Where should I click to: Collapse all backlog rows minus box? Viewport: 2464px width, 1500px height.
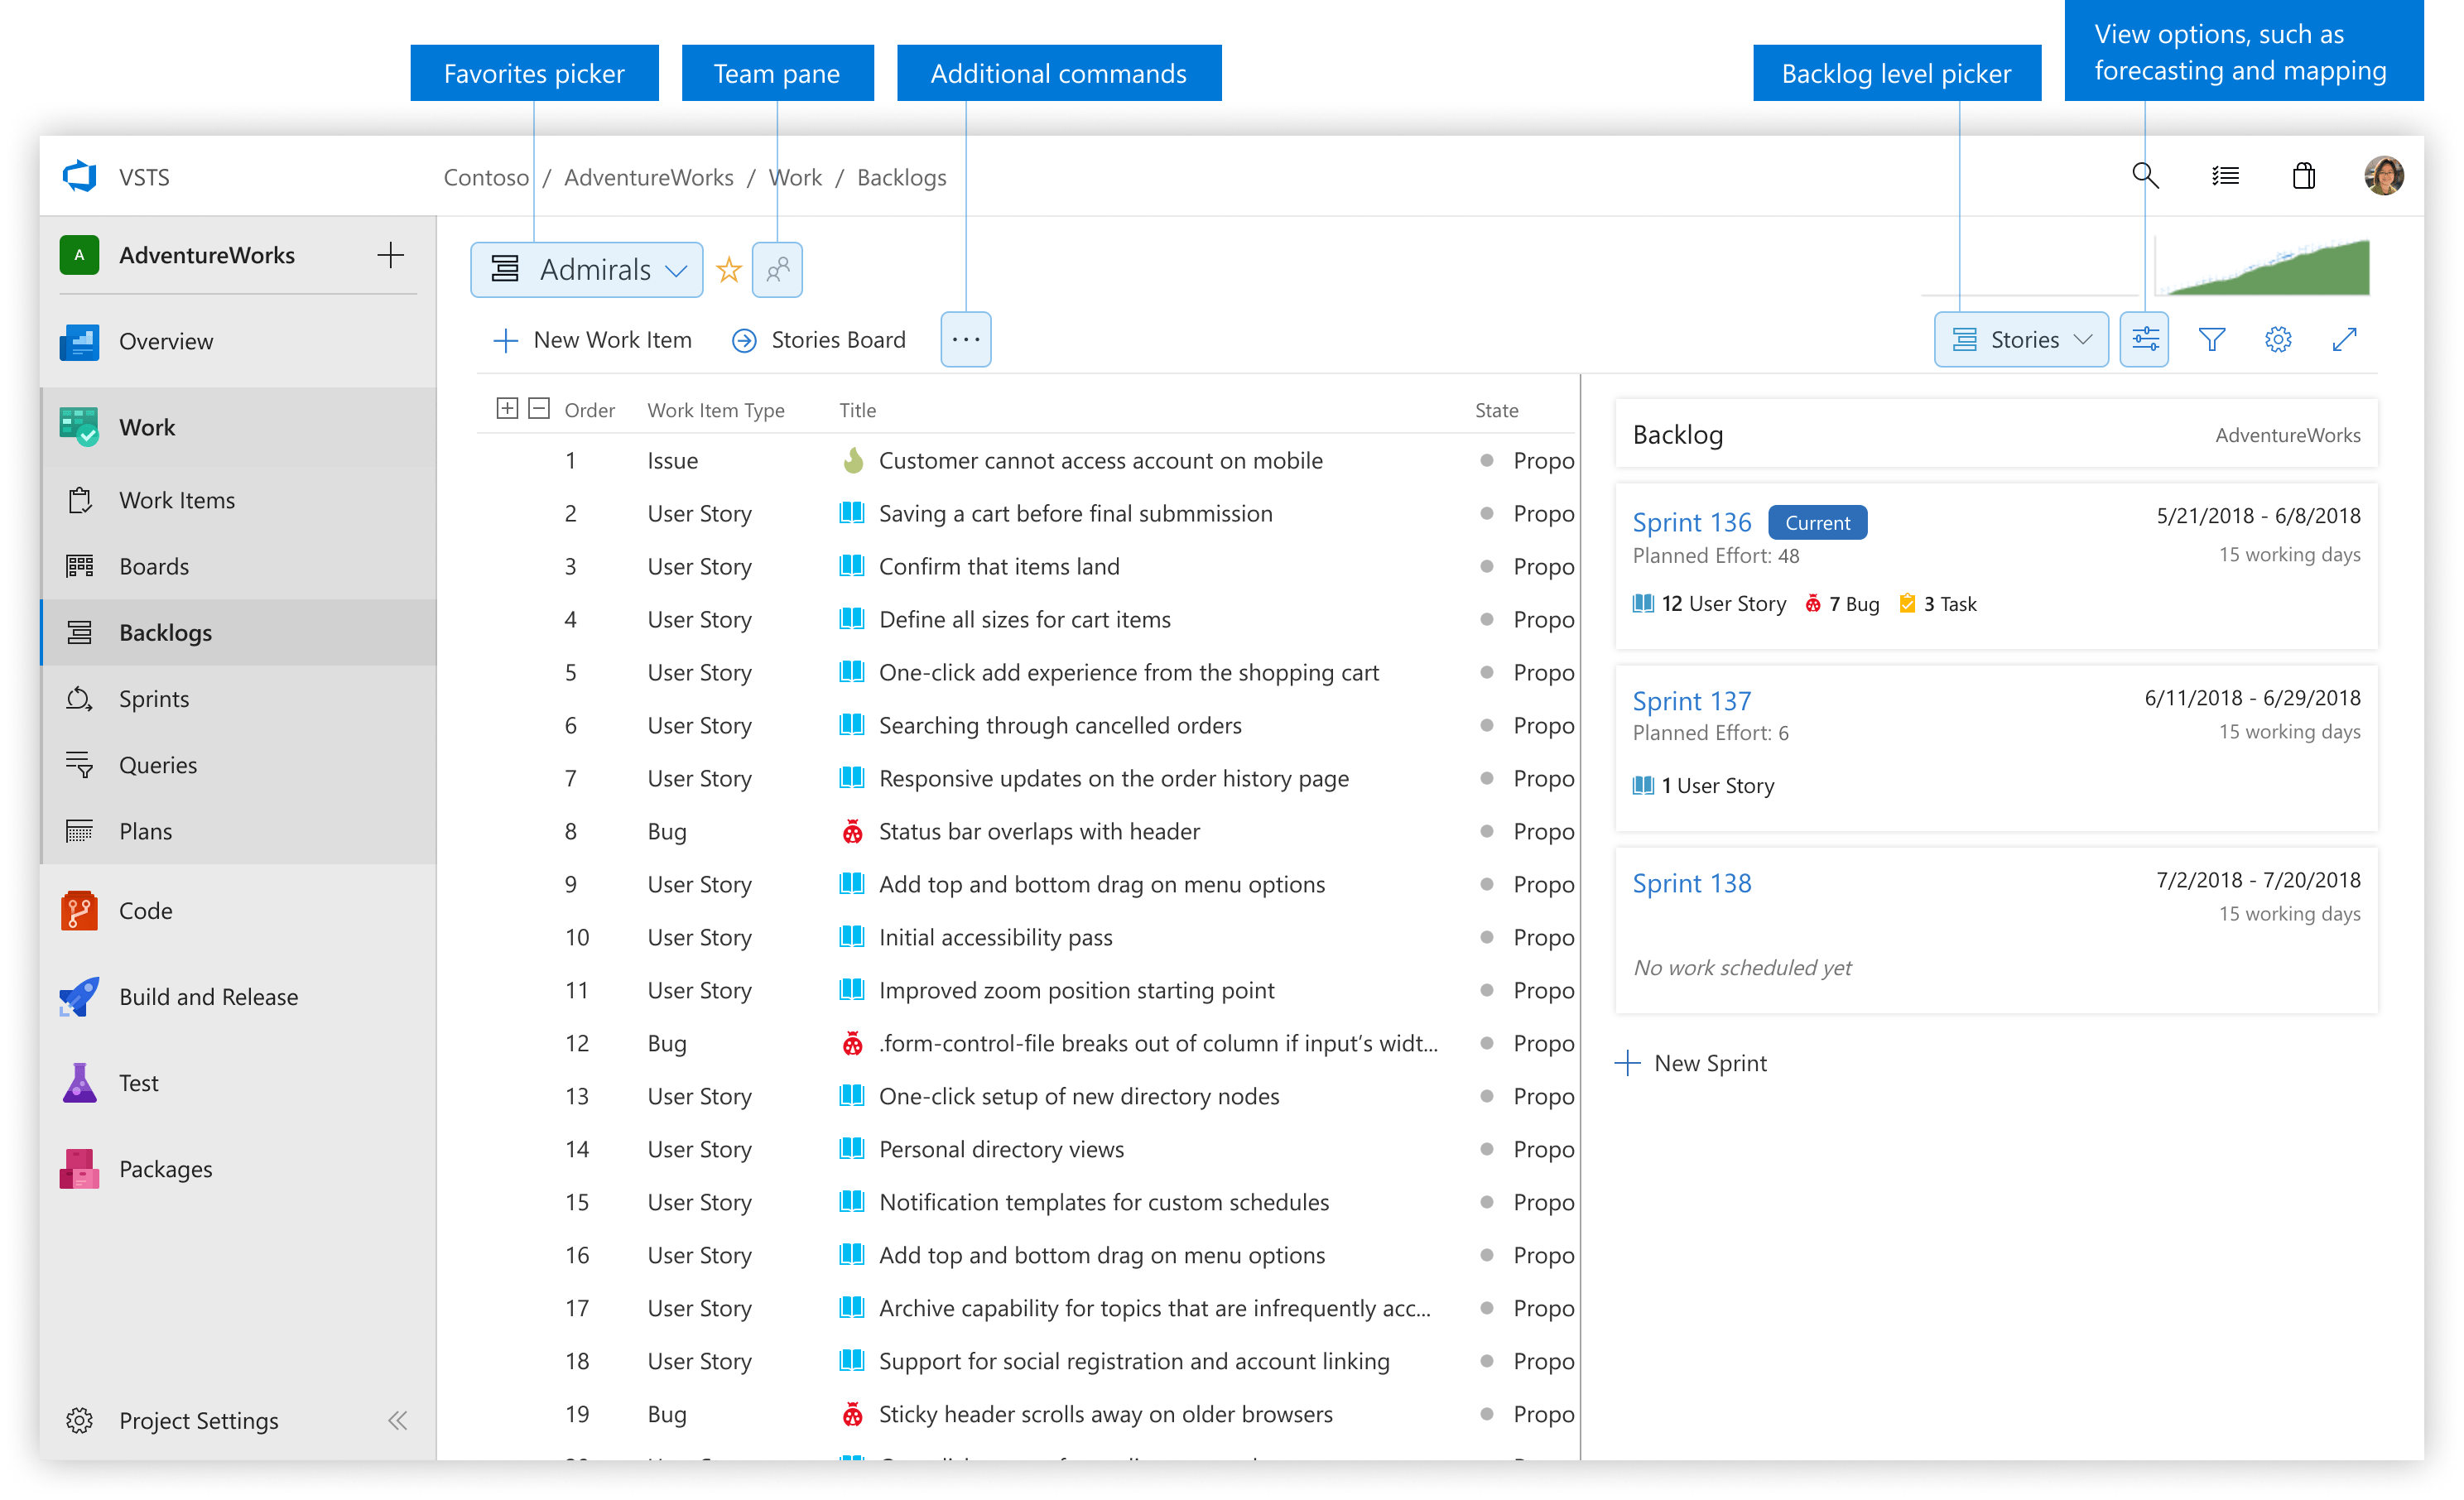pos(539,408)
